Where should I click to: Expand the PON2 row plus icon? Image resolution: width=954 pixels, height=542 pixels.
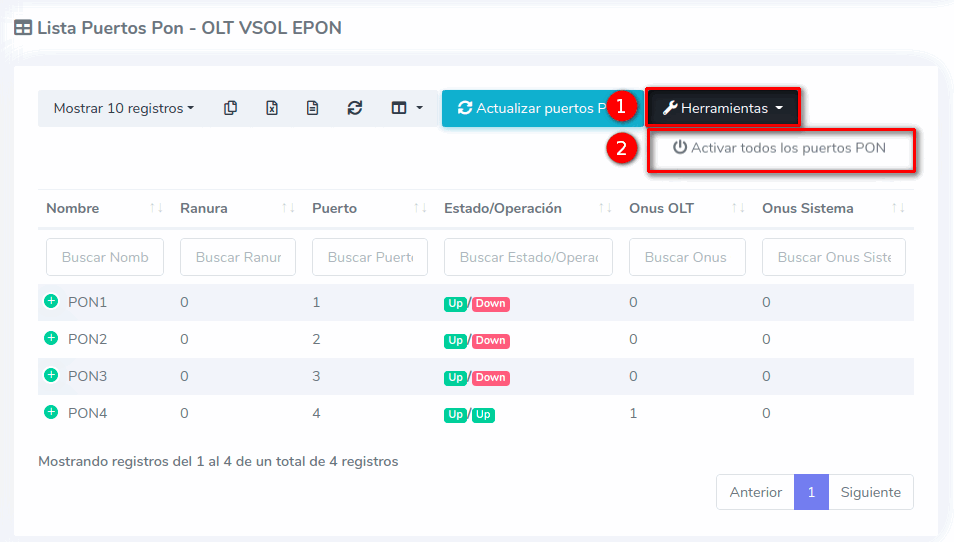tap(51, 338)
